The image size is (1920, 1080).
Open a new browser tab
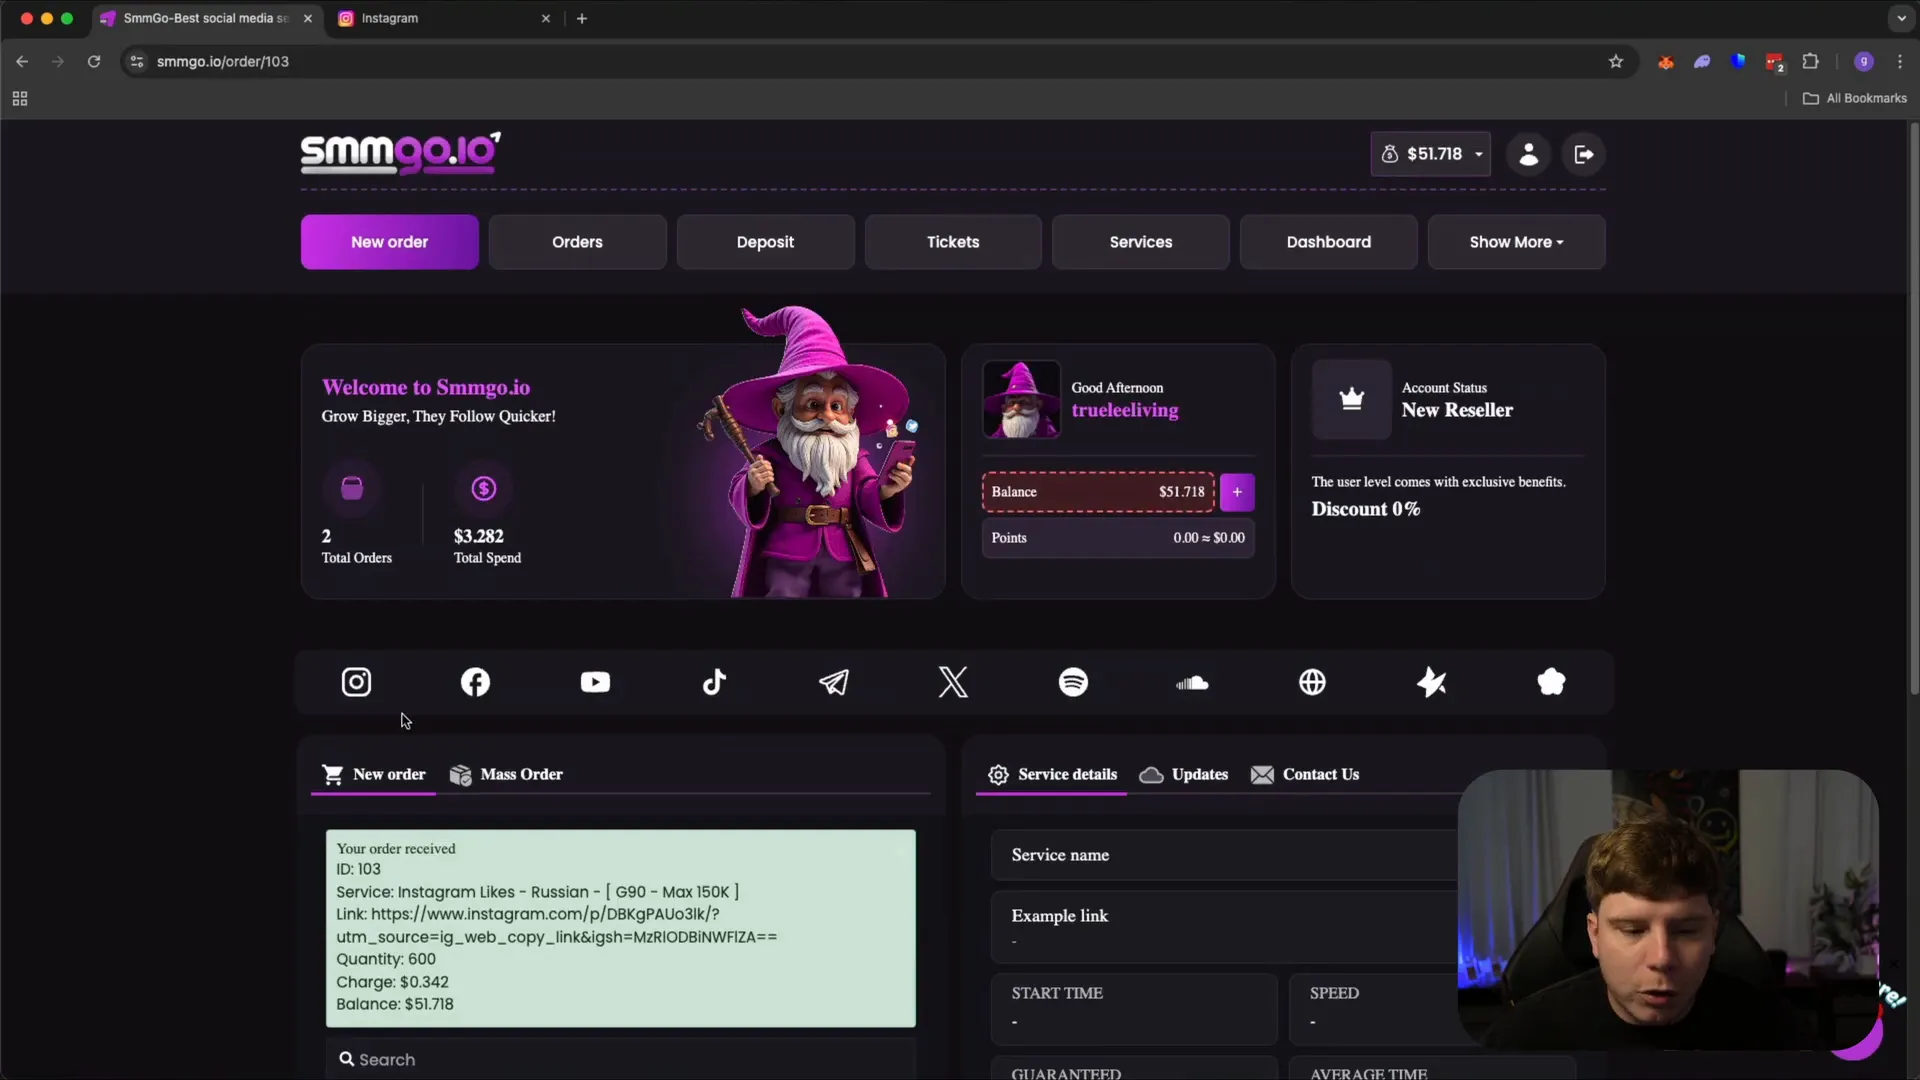point(582,18)
